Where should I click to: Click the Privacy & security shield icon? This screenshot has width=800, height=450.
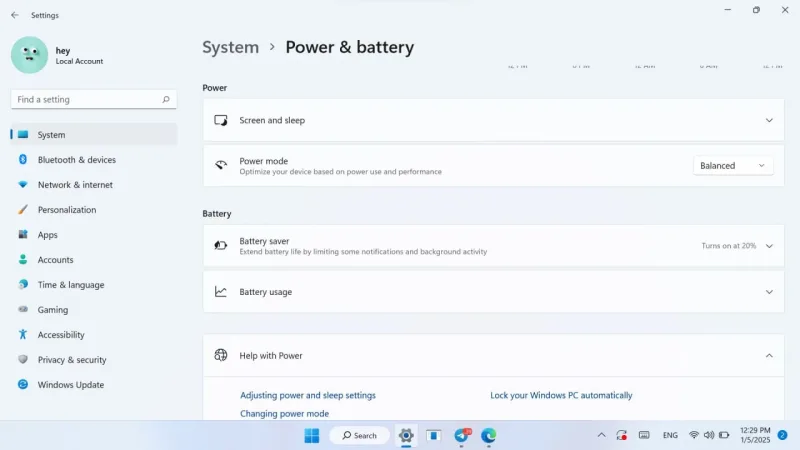(x=23, y=360)
